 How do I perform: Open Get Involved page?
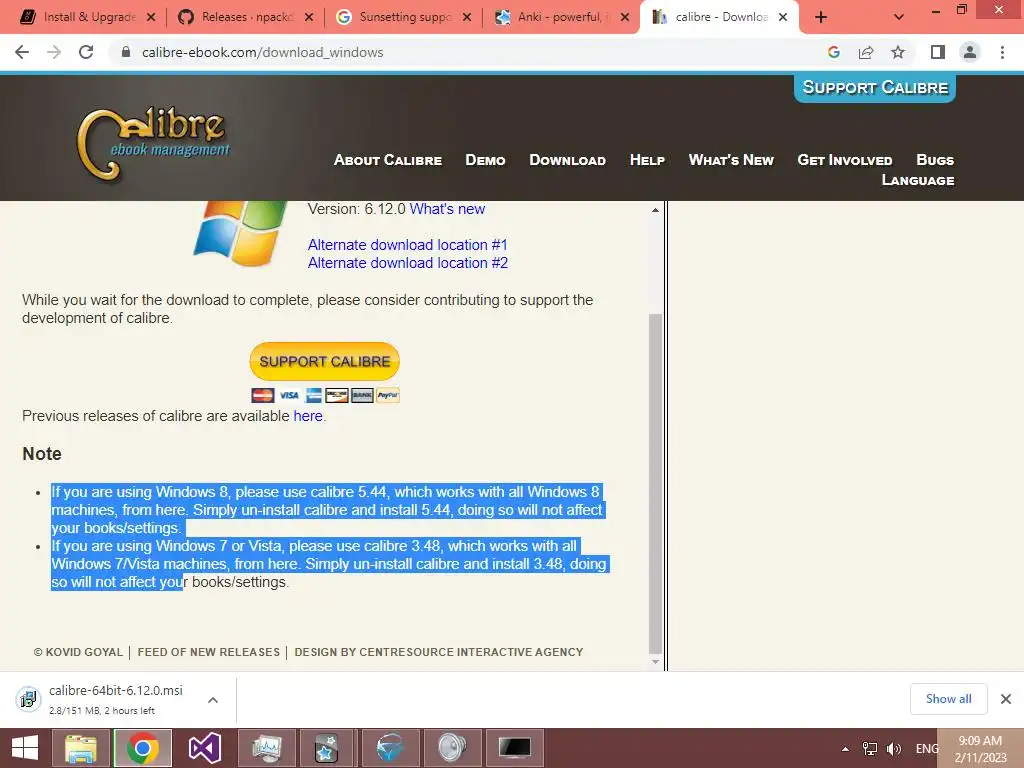844,160
